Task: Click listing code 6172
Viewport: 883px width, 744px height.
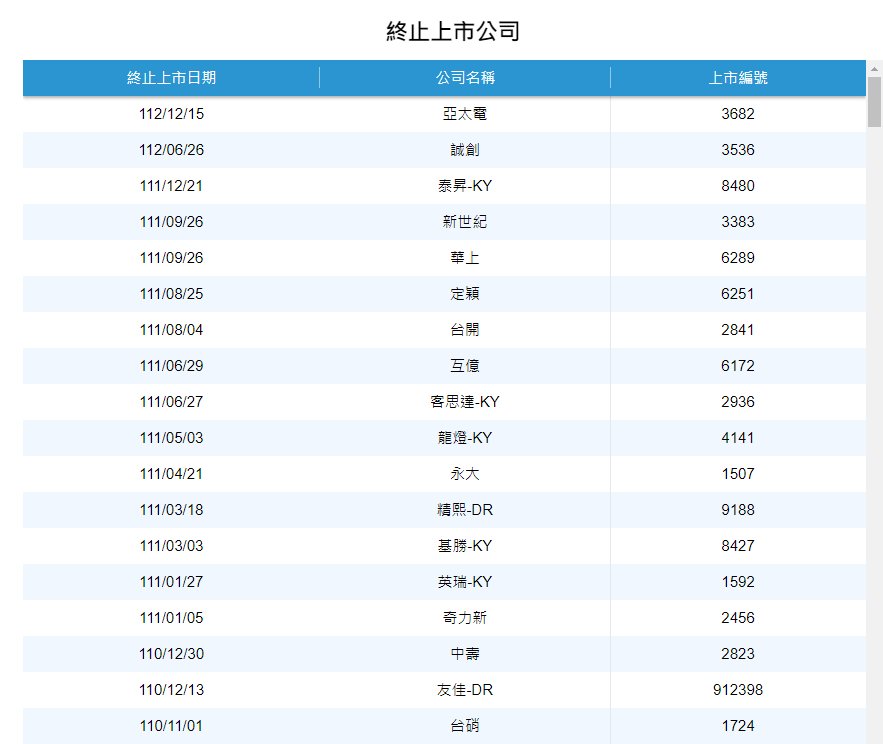Action: (x=738, y=366)
